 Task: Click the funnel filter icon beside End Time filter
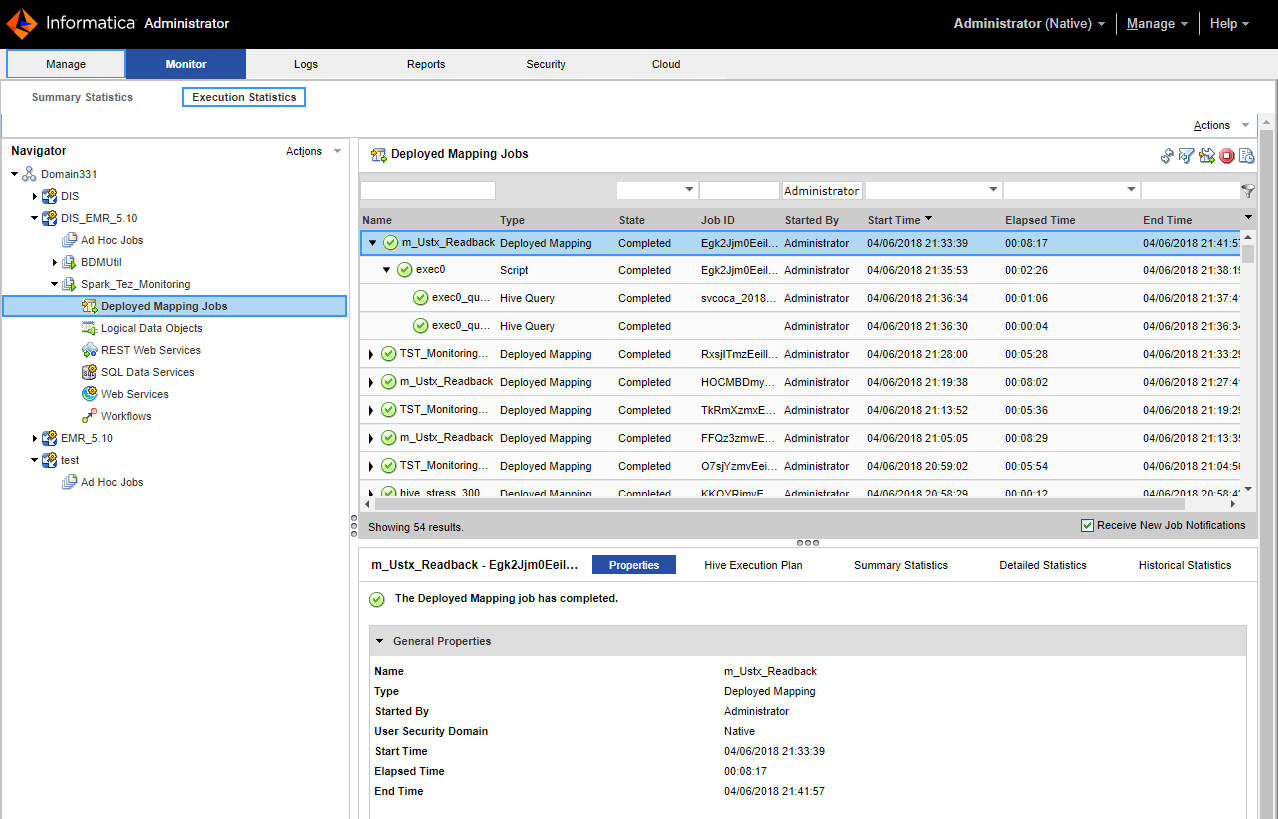(x=1248, y=190)
